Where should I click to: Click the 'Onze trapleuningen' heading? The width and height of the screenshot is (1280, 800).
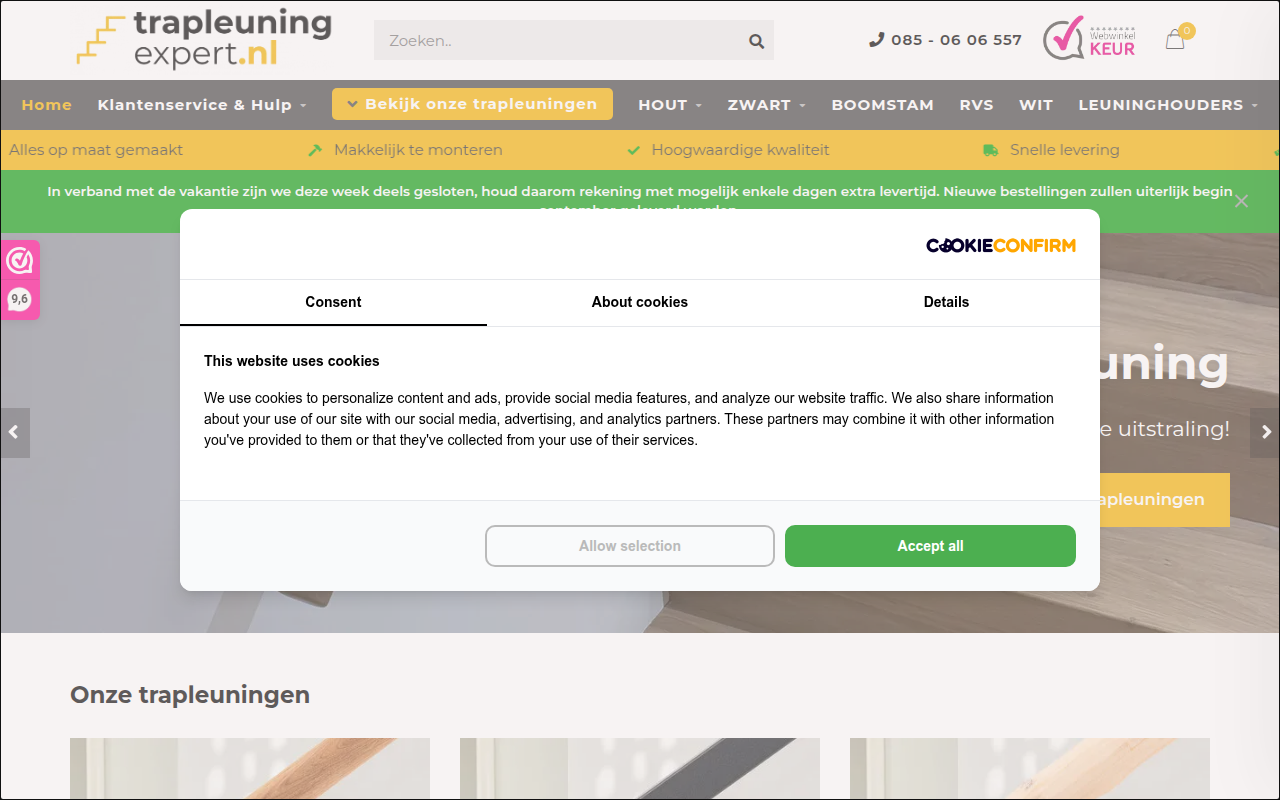pyautogui.click(x=190, y=695)
